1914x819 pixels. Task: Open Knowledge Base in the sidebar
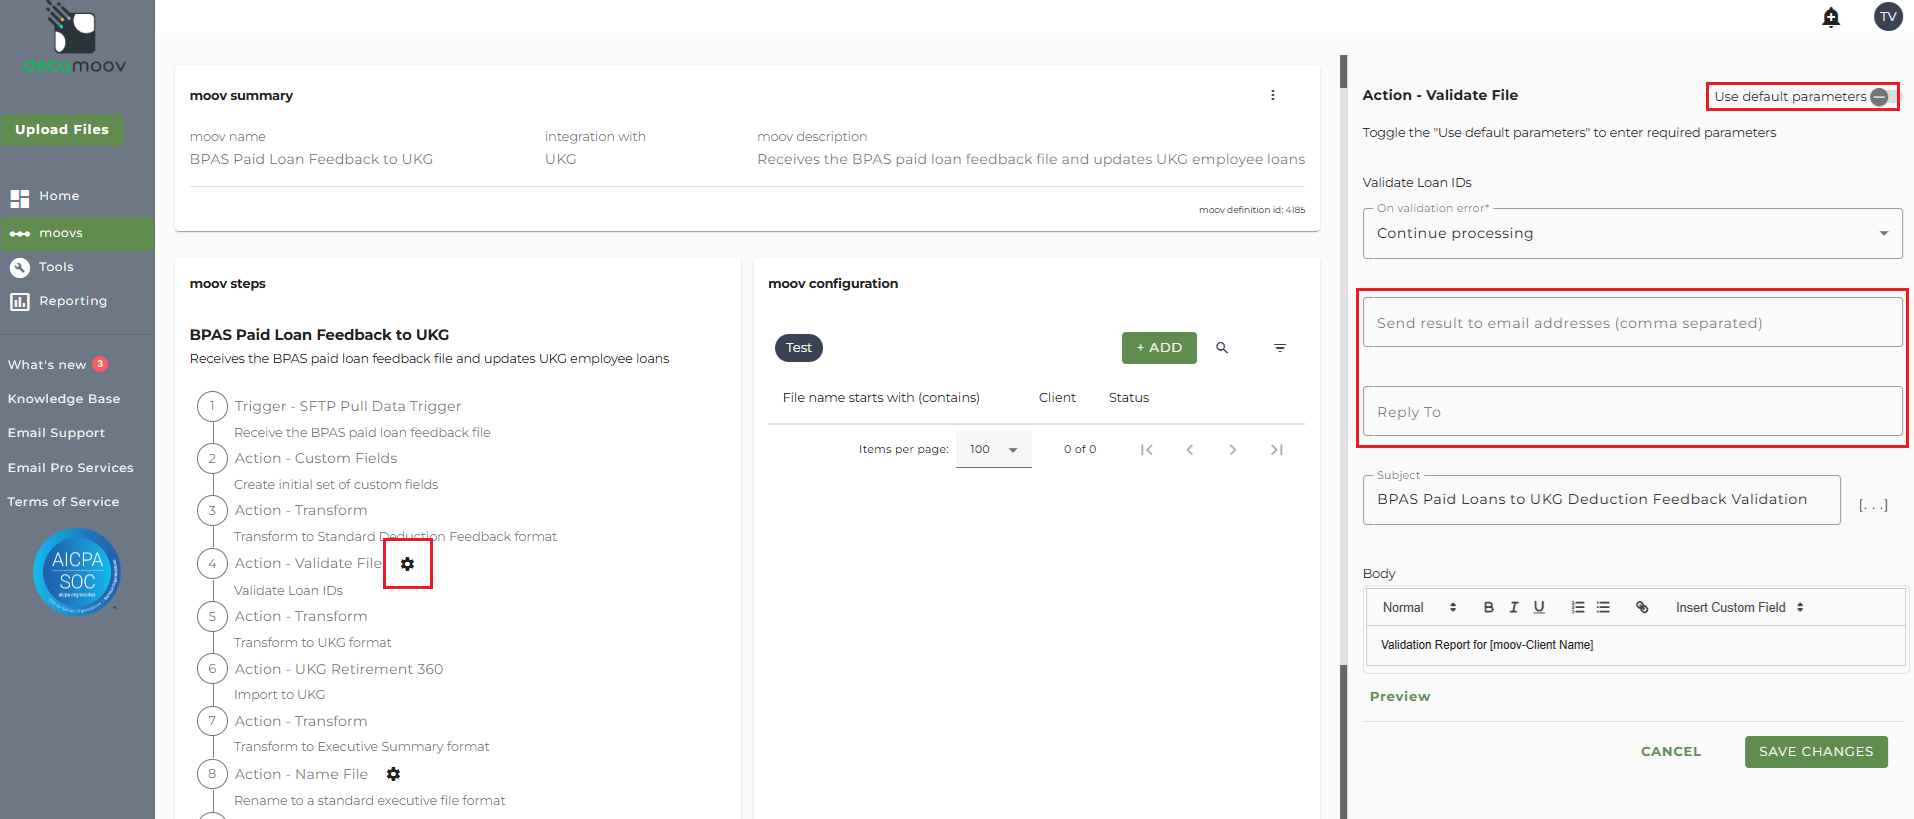tap(64, 399)
